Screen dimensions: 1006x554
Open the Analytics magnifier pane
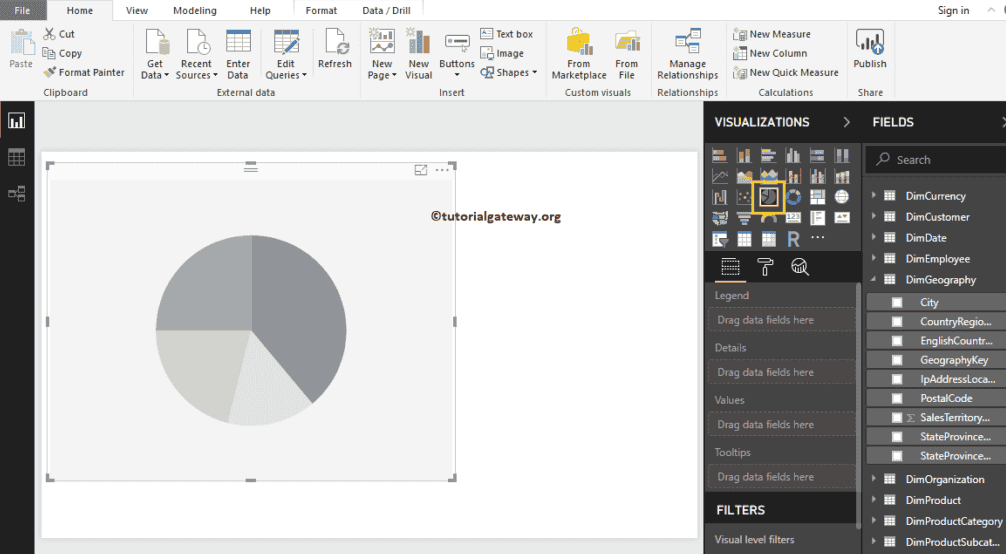pos(800,266)
